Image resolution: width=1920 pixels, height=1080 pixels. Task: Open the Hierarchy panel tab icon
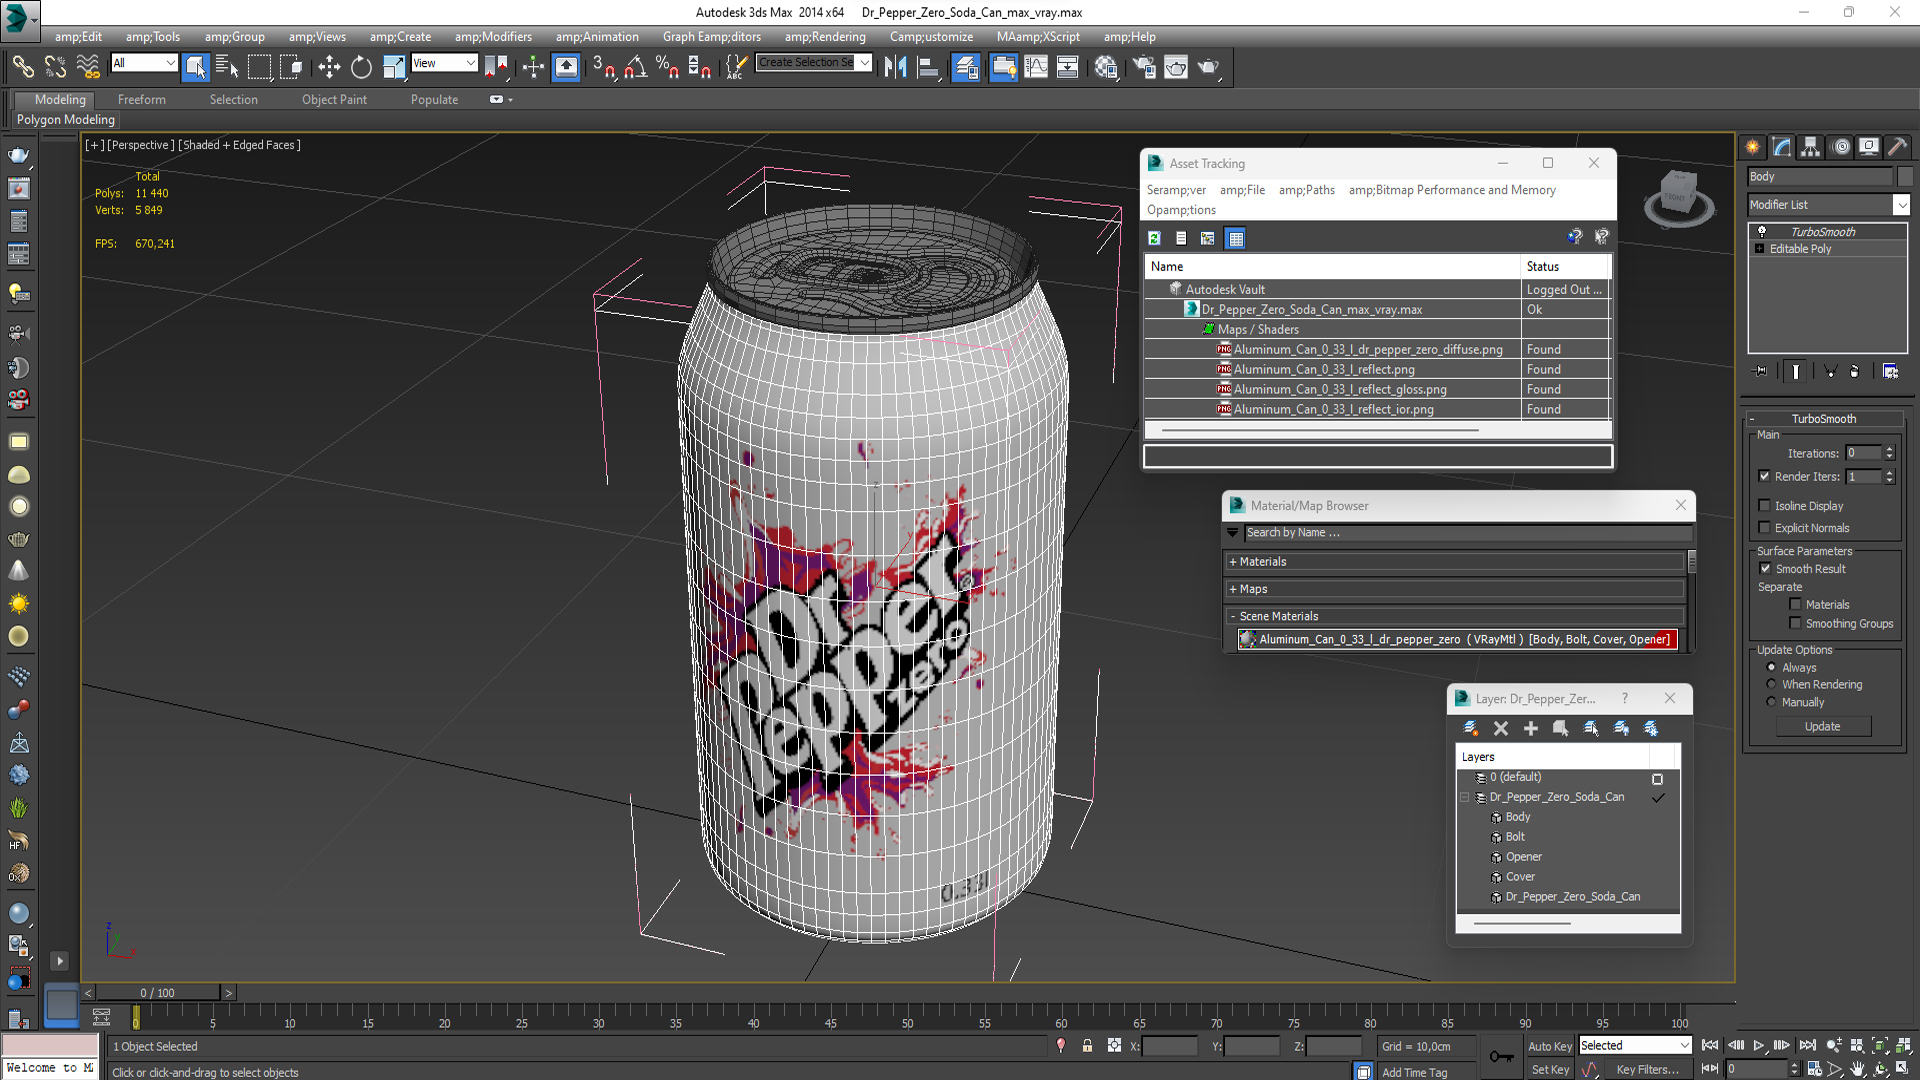[1811, 147]
